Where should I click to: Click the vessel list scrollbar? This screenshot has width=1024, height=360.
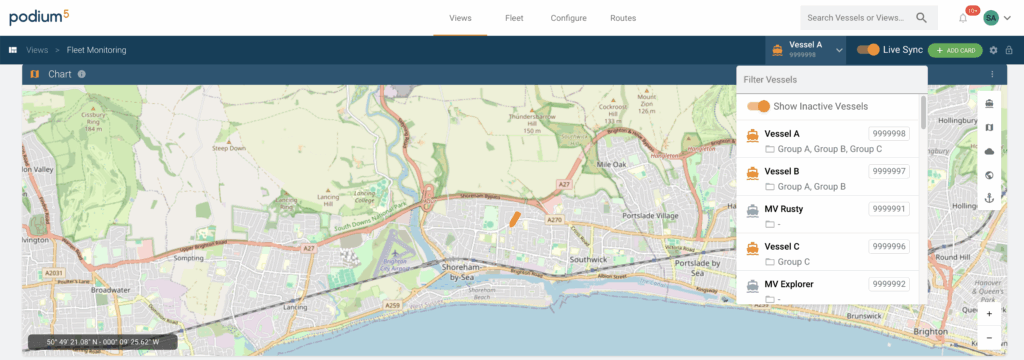[x=923, y=112]
